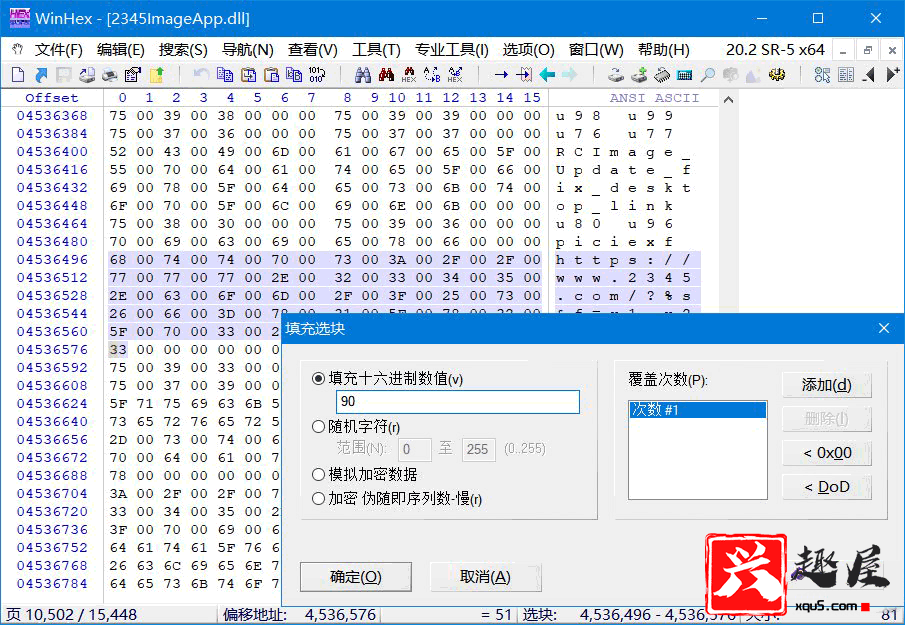This screenshot has height=625, width=905.
Task: Click offset row 04536576
Action: point(52,349)
